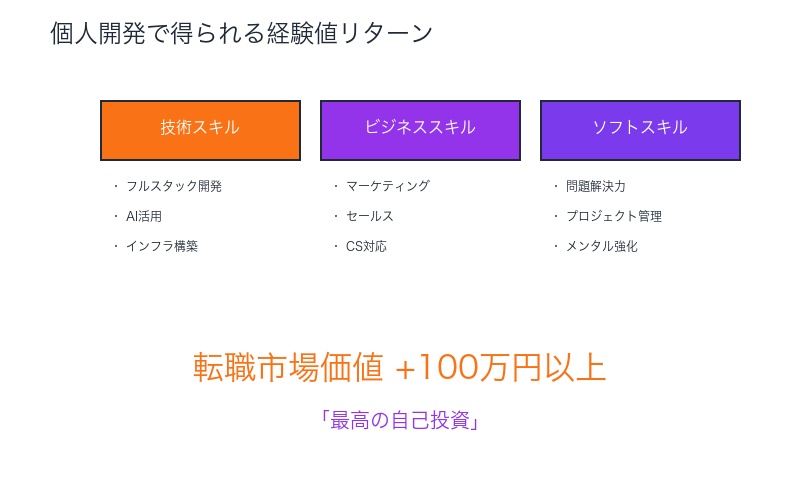Screen dimensions: 800x500
Task: Click the bullet dot before 問題解決力
Action: click(x=556, y=186)
